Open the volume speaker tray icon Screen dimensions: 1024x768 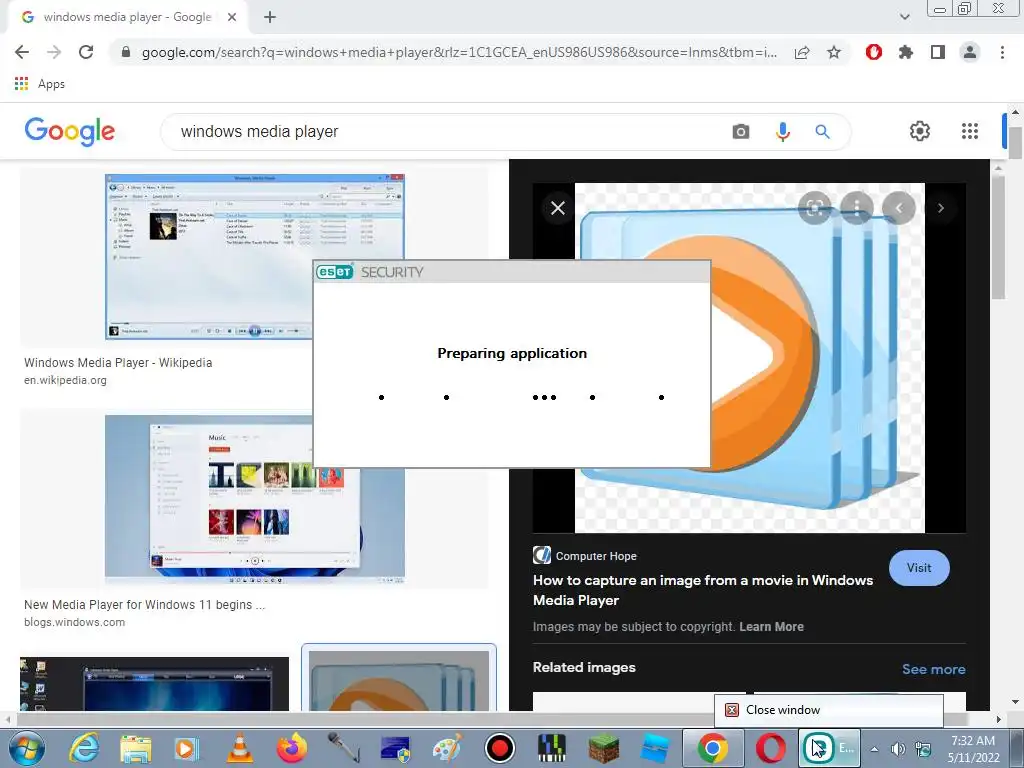tap(898, 749)
